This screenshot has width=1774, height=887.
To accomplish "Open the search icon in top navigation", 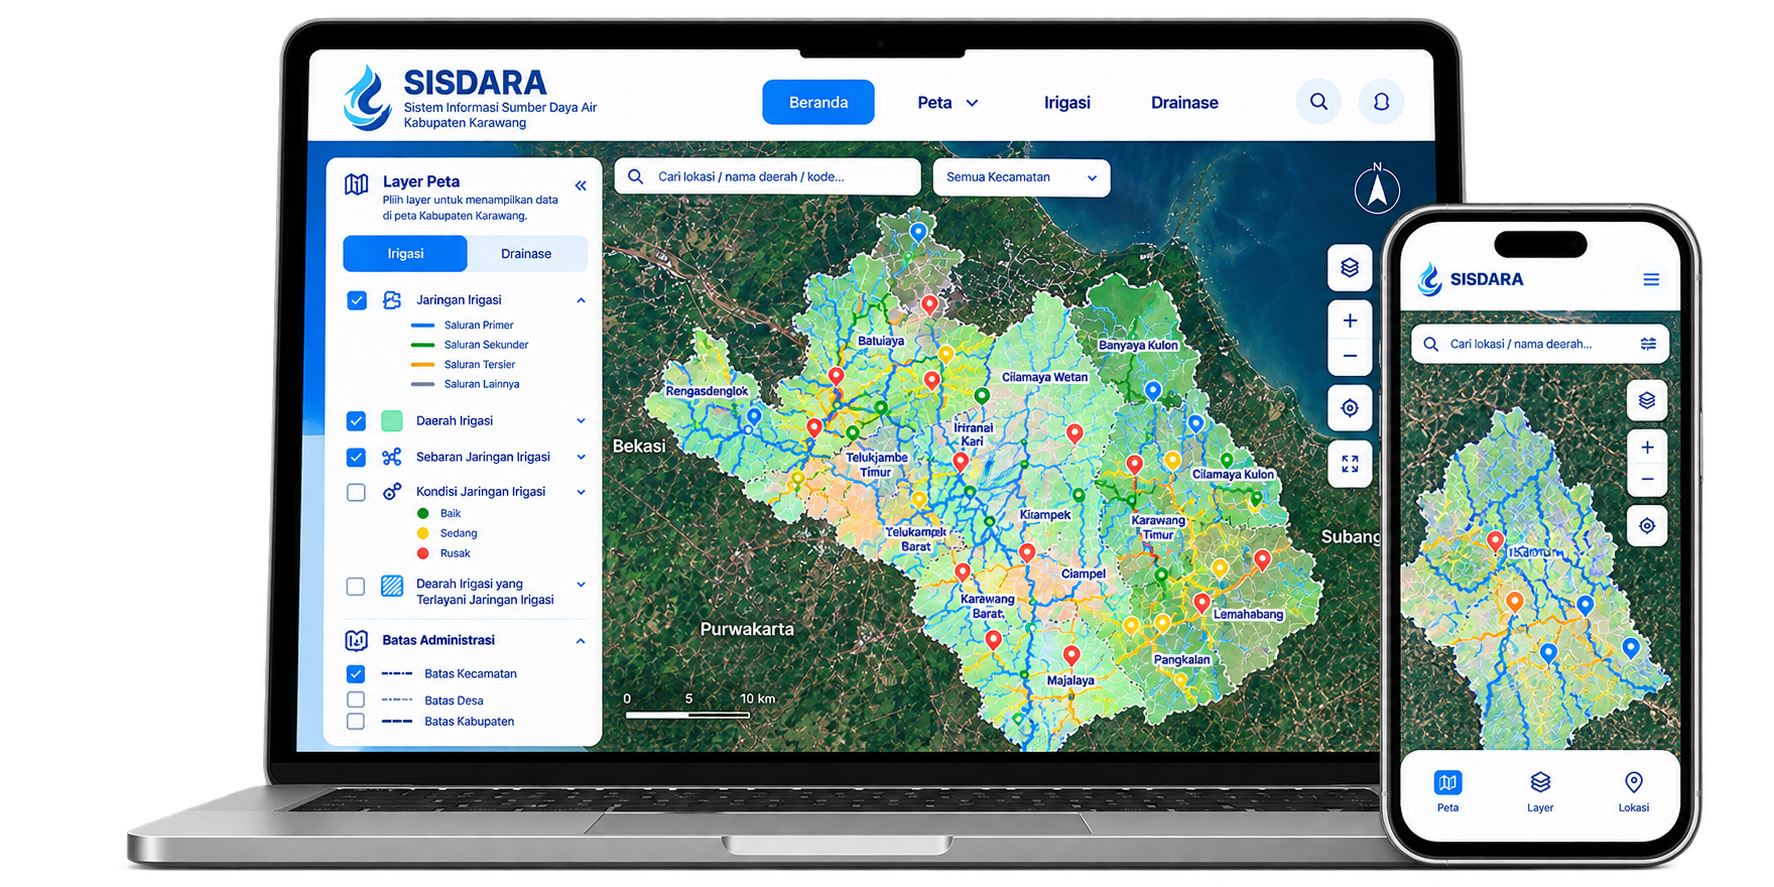I will (1319, 102).
